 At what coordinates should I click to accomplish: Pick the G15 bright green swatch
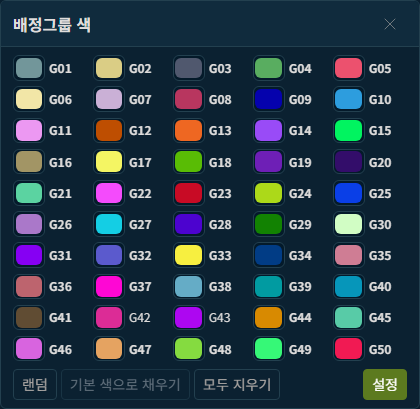(349, 130)
